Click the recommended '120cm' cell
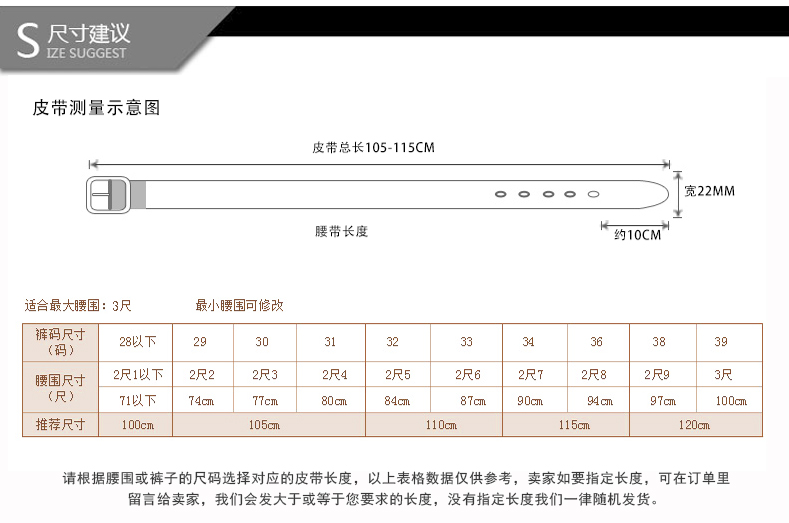This screenshot has width=789, height=523. point(694,425)
